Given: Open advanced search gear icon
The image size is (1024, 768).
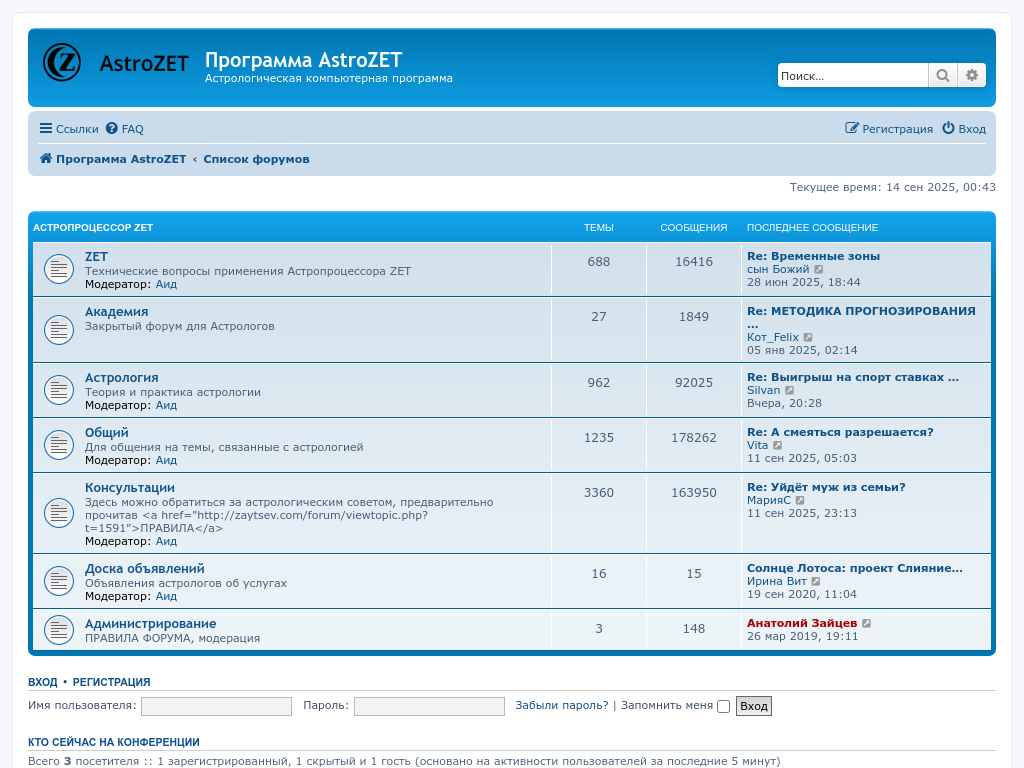Looking at the screenshot, I should point(971,76).
